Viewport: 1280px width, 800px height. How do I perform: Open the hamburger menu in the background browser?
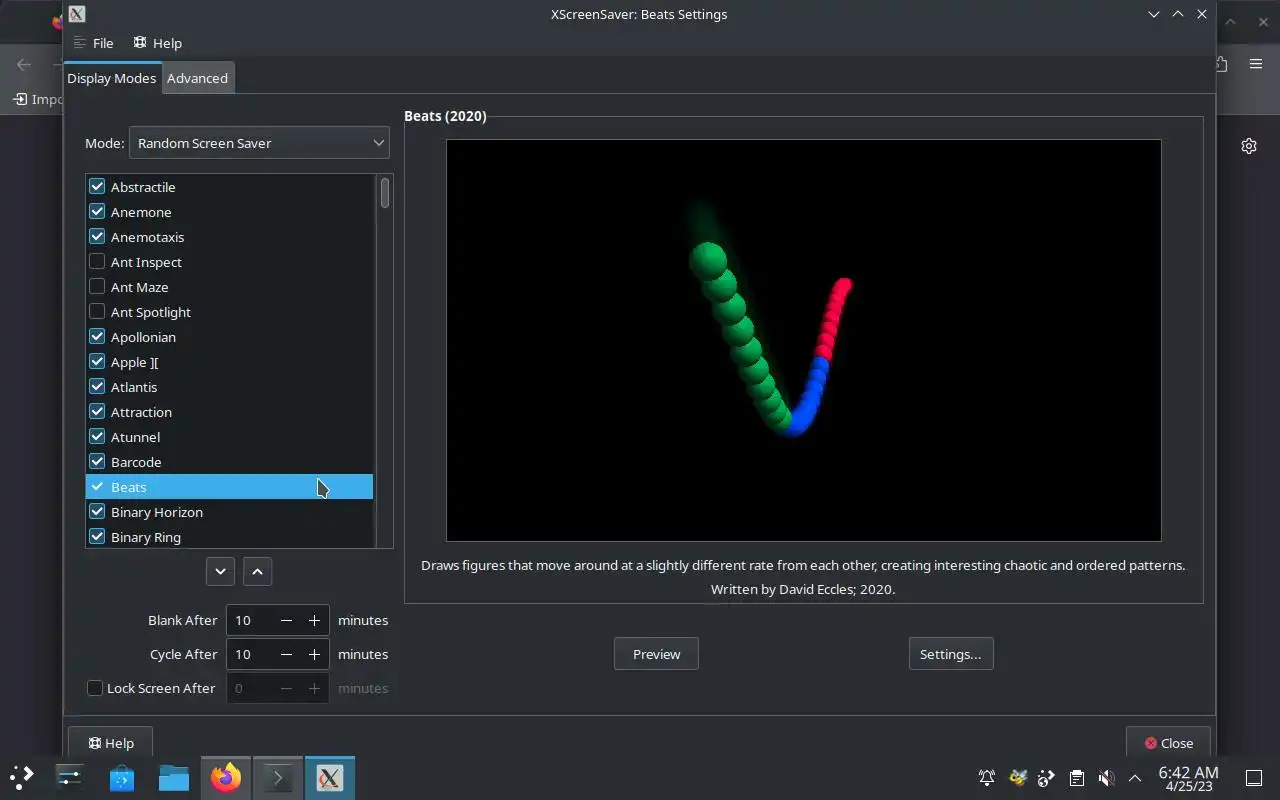point(1256,64)
